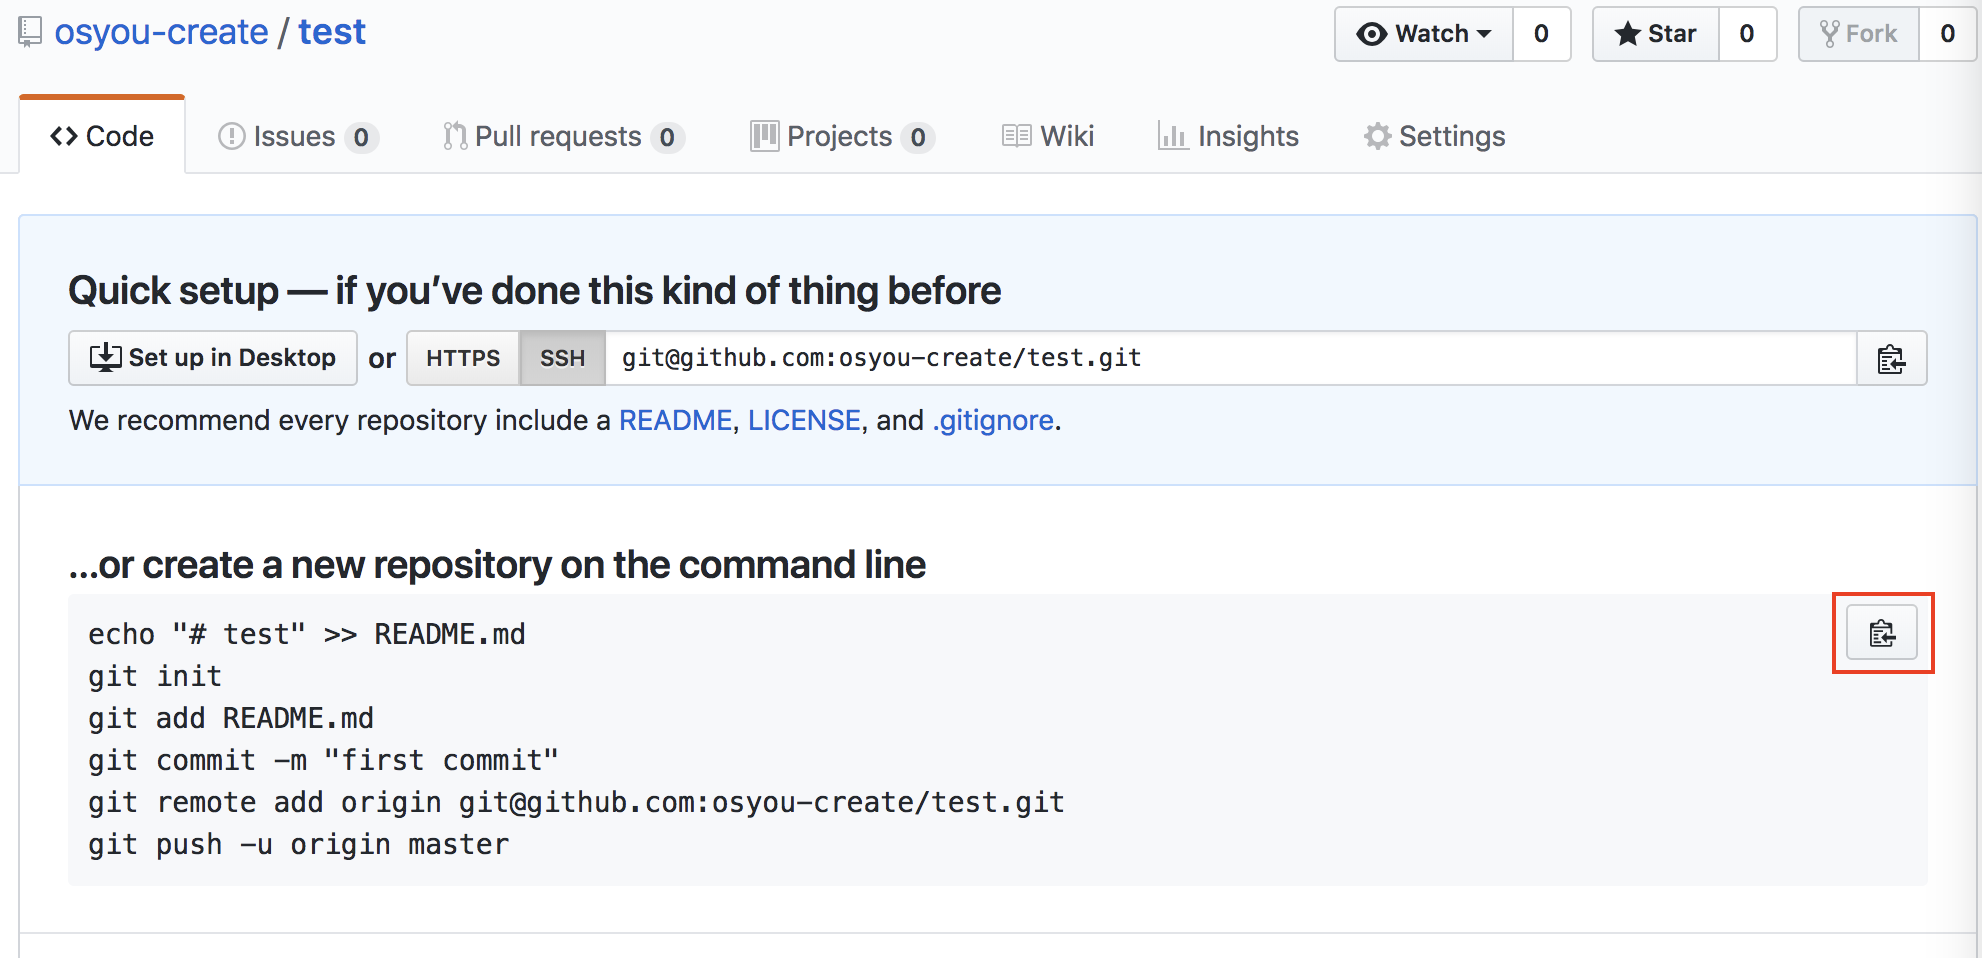Image resolution: width=1982 pixels, height=958 pixels.
Task: Click the clone URL text field
Action: click(1231, 358)
